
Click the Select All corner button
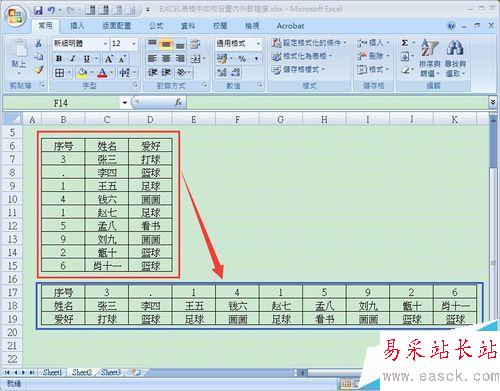[x=12, y=119]
